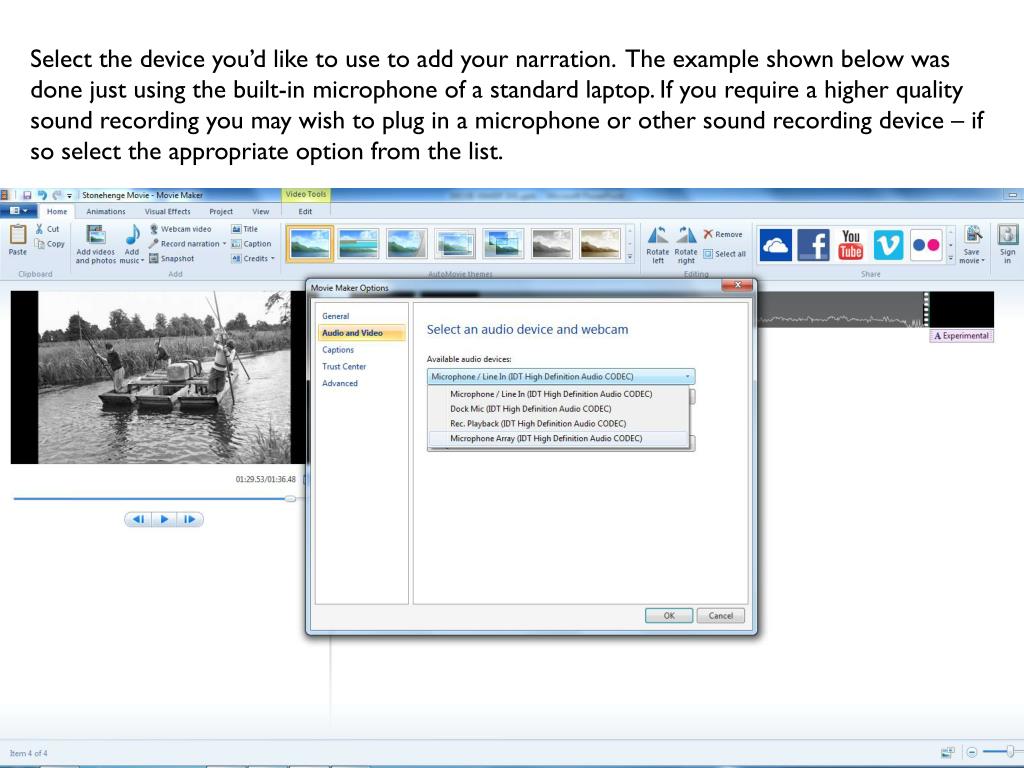Take a Snapshot of the preview
The width and height of the screenshot is (1024, 768).
click(x=172, y=259)
